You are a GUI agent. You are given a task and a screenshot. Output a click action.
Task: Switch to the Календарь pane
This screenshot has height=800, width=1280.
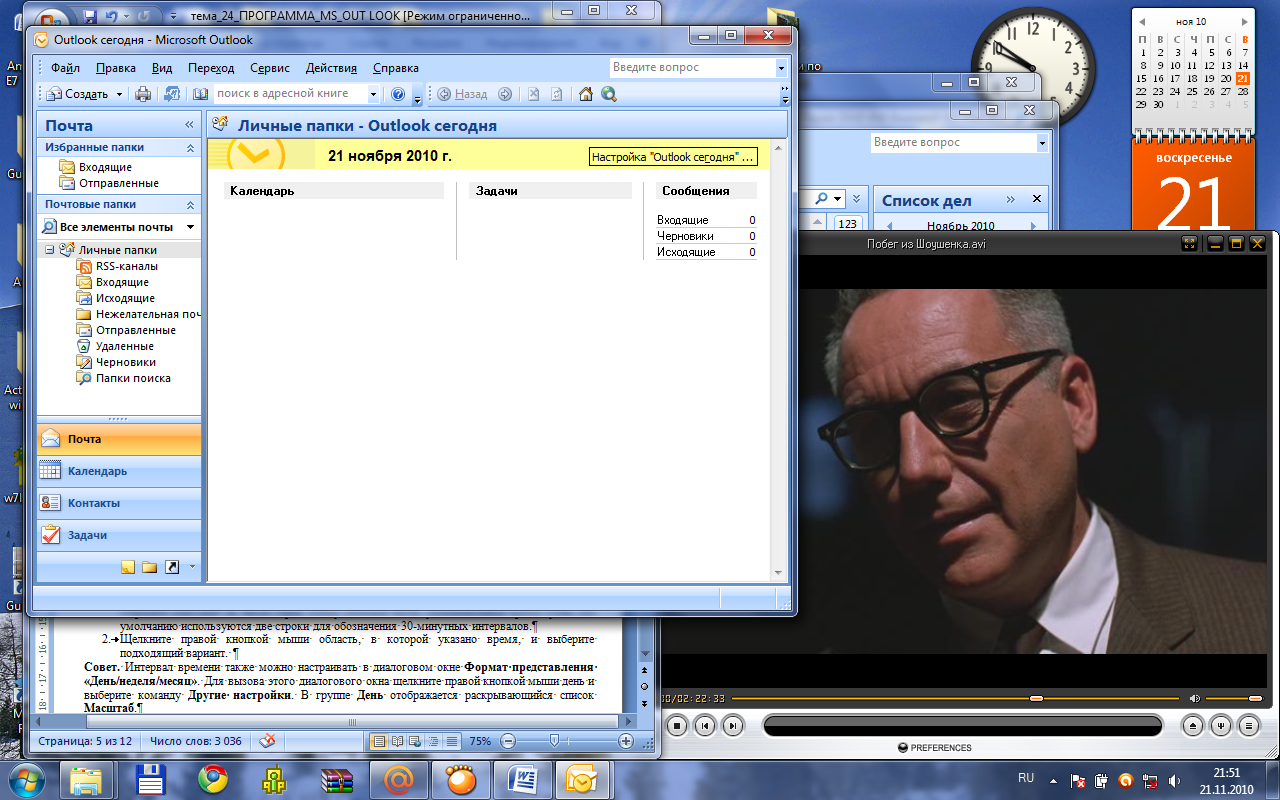click(x=119, y=471)
